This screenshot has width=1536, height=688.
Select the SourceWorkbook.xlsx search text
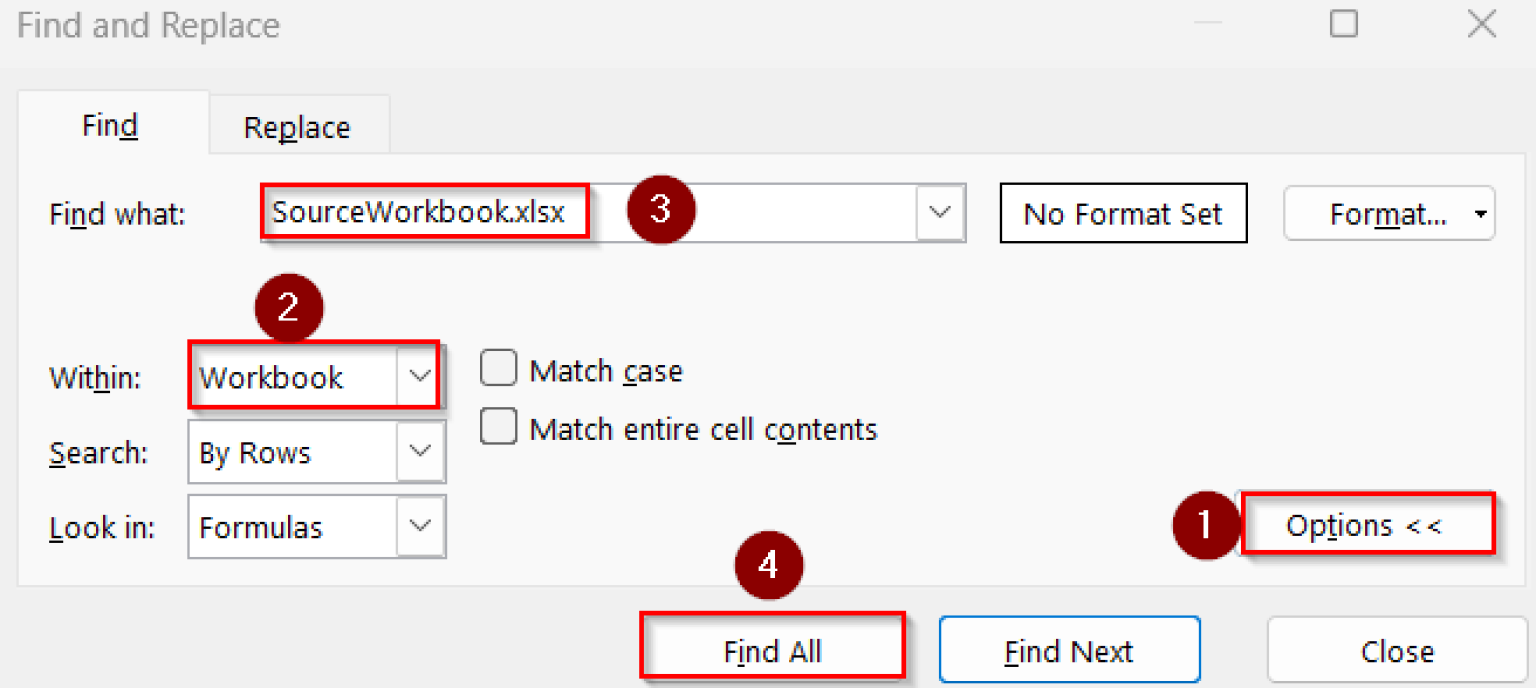click(422, 212)
